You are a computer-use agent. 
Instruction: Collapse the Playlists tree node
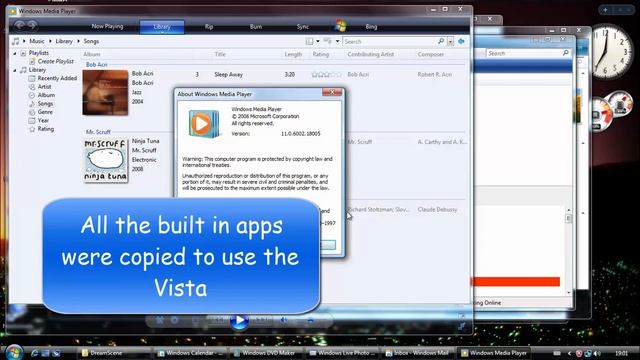coord(15,53)
